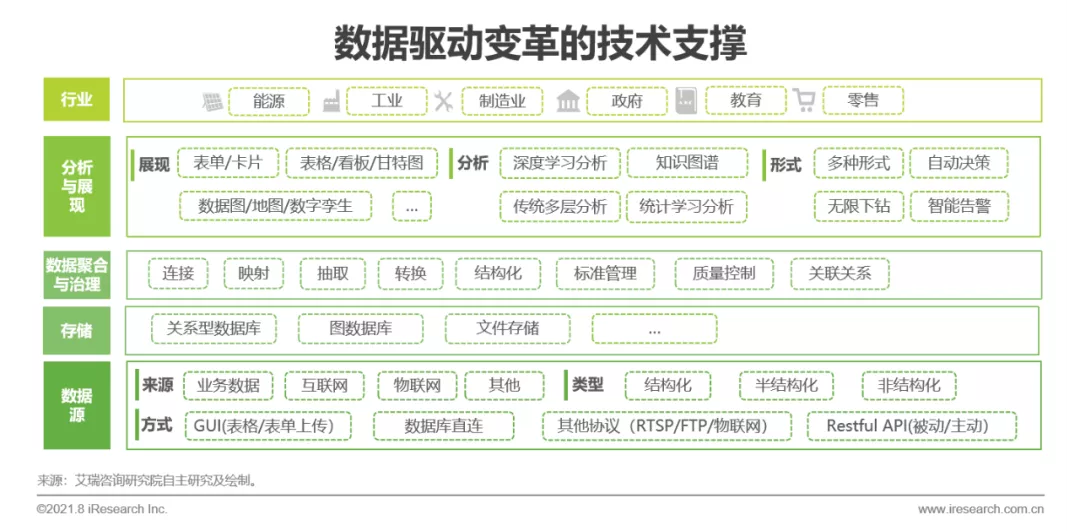The height and width of the screenshot is (531, 1080).
Task: Click the solar panel icon beside 能源
Action: click(x=212, y=102)
